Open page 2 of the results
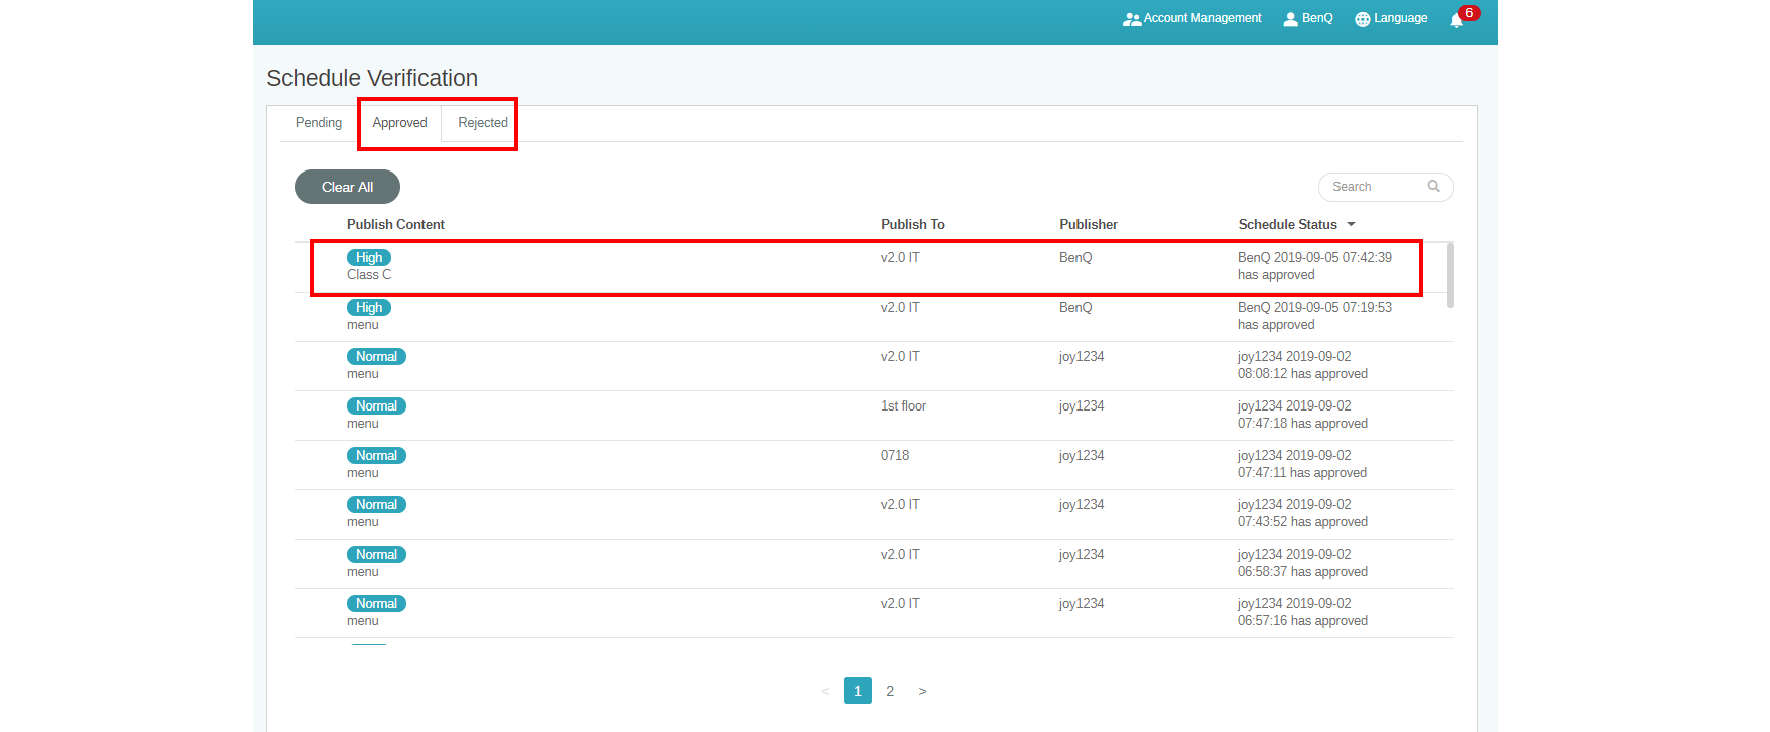 click(x=890, y=691)
